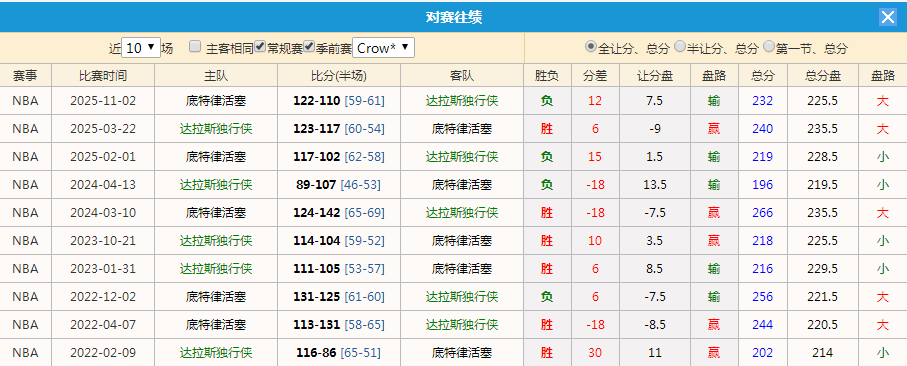Screen dimensions: 907x366
Task: Open score 116-86 of 2022-02-09 match
Action: coord(316,352)
